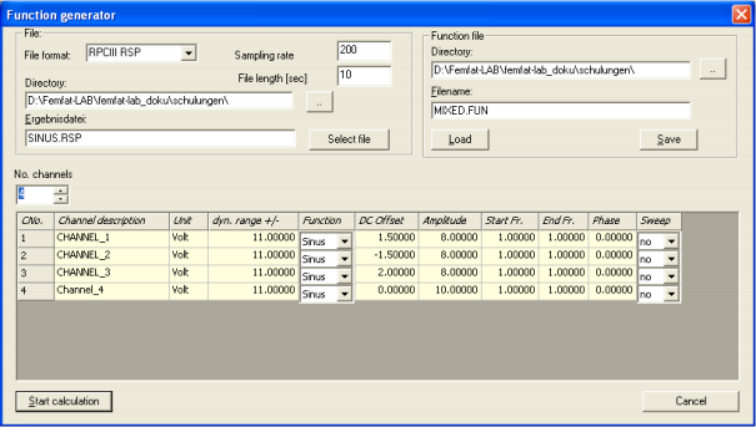
Task: Click the Unit column header
Action: tap(189, 221)
